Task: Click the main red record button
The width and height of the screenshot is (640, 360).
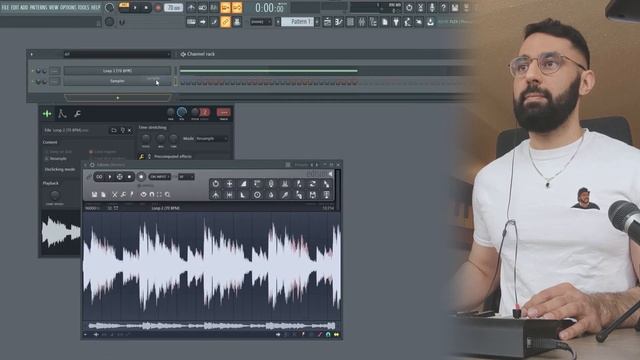Action: (x=158, y=7)
